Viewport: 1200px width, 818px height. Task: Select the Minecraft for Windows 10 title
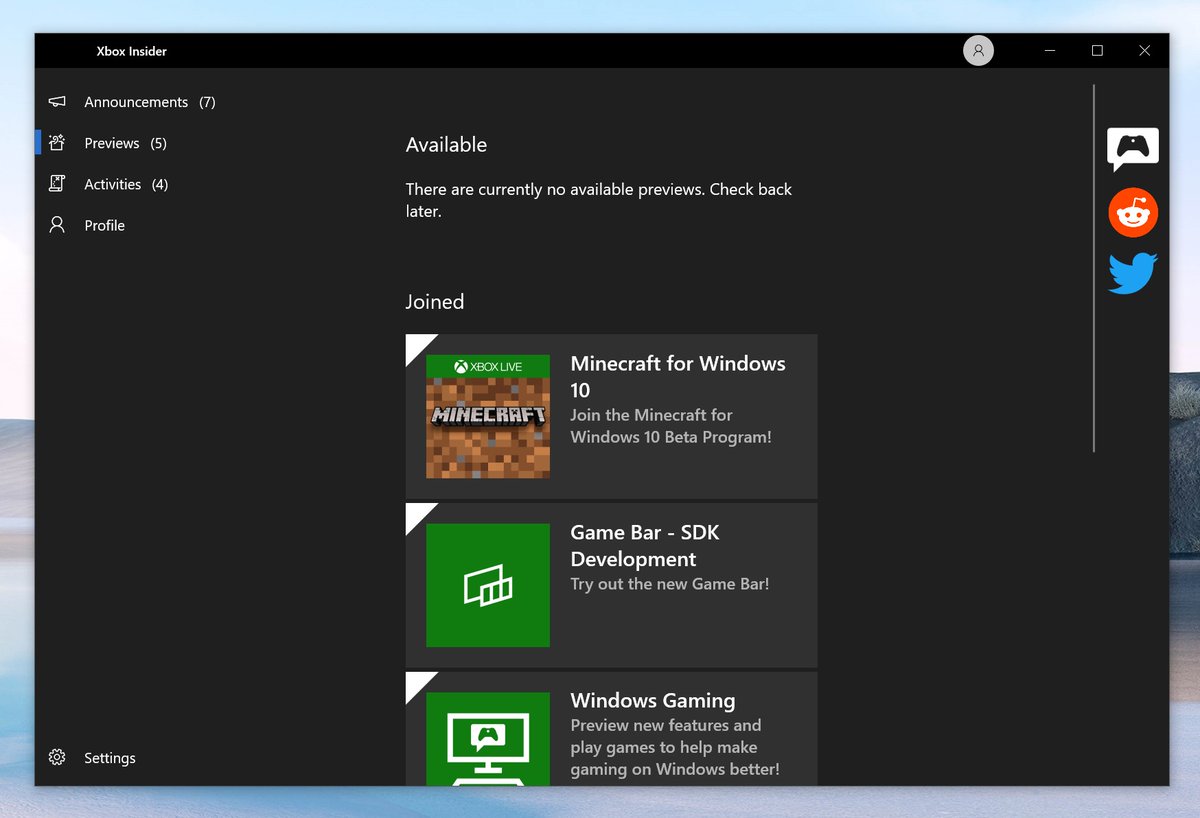(x=678, y=377)
